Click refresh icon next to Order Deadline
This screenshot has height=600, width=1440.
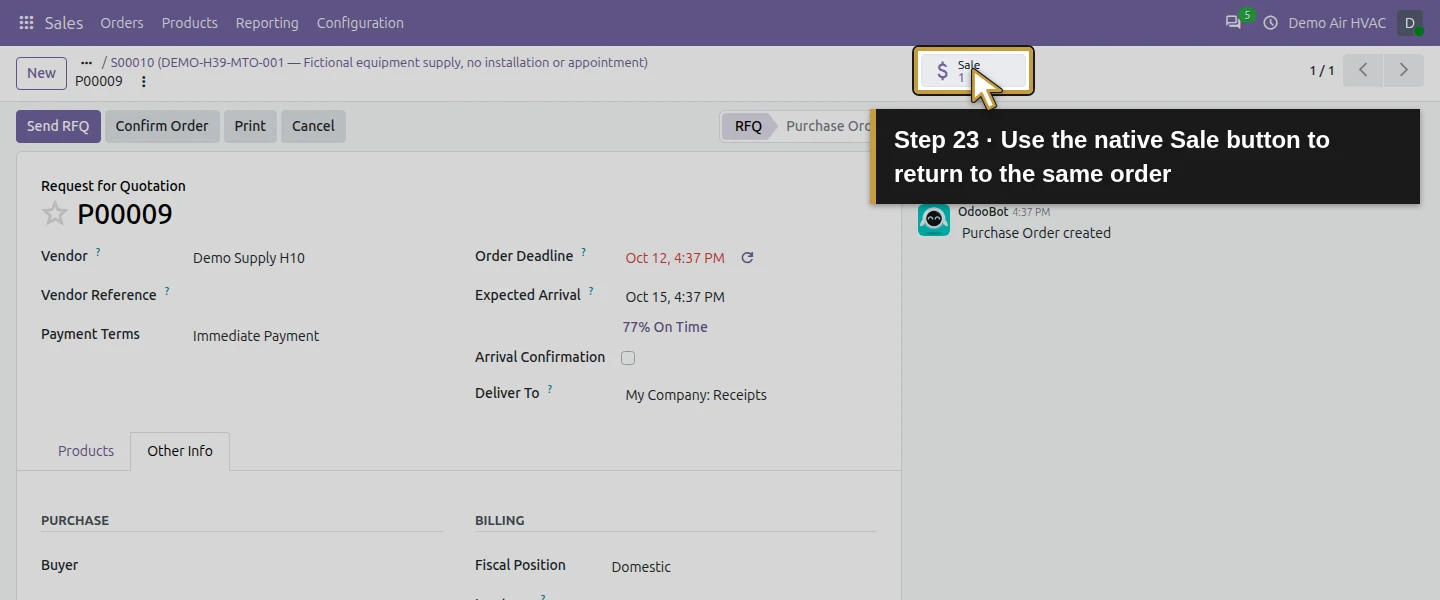pyautogui.click(x=747, y=258)
